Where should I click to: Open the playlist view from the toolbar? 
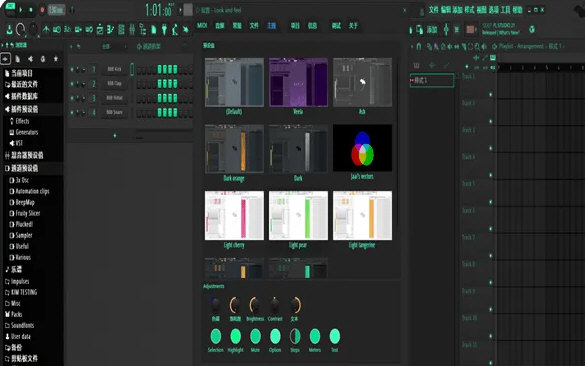pos(100,29)
